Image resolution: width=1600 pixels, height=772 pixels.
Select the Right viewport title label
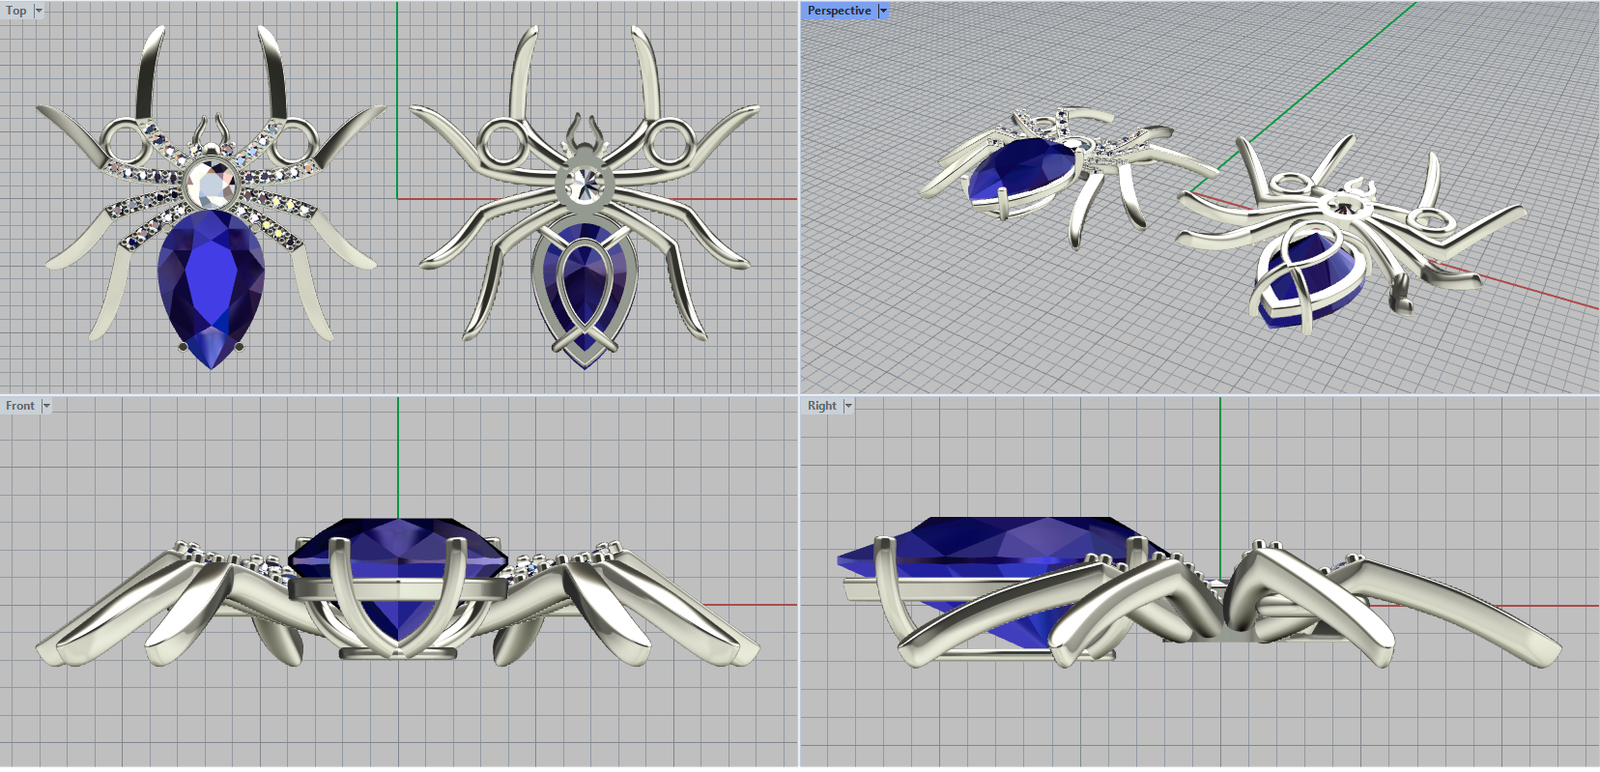click(821, 406)
